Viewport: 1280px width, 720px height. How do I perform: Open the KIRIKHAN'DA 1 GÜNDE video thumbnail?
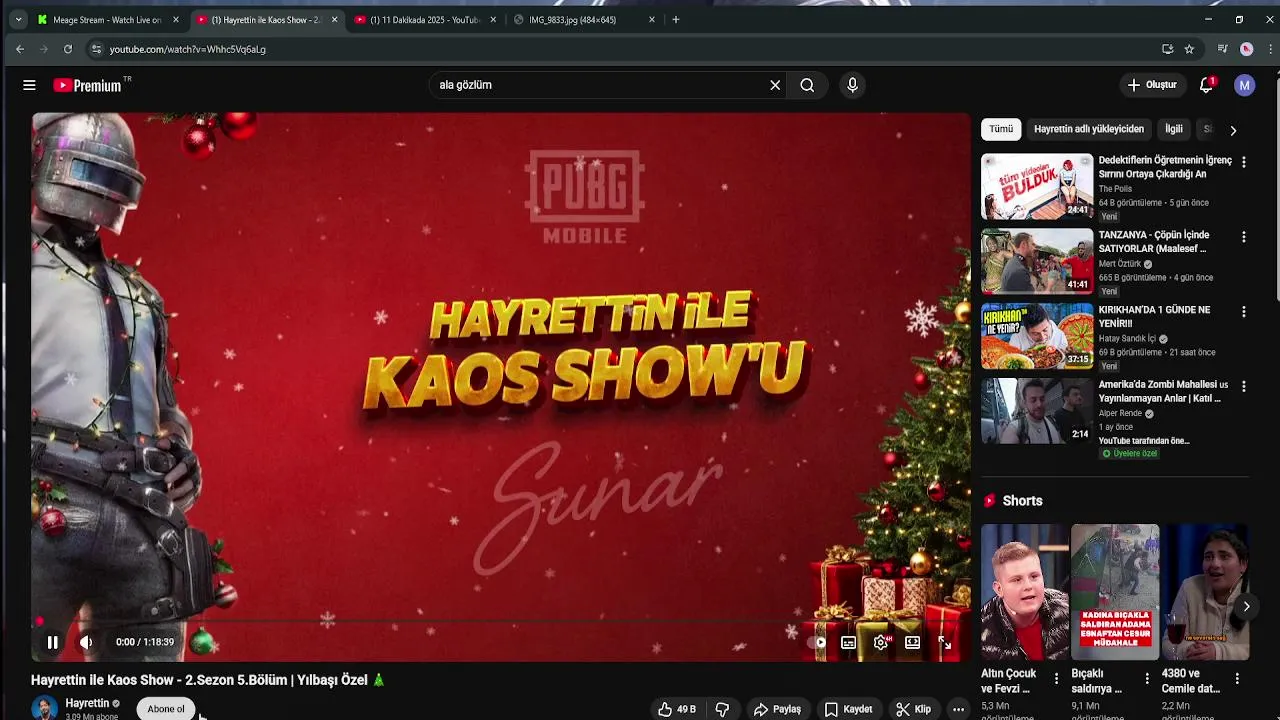click(x=1037, y=336)
